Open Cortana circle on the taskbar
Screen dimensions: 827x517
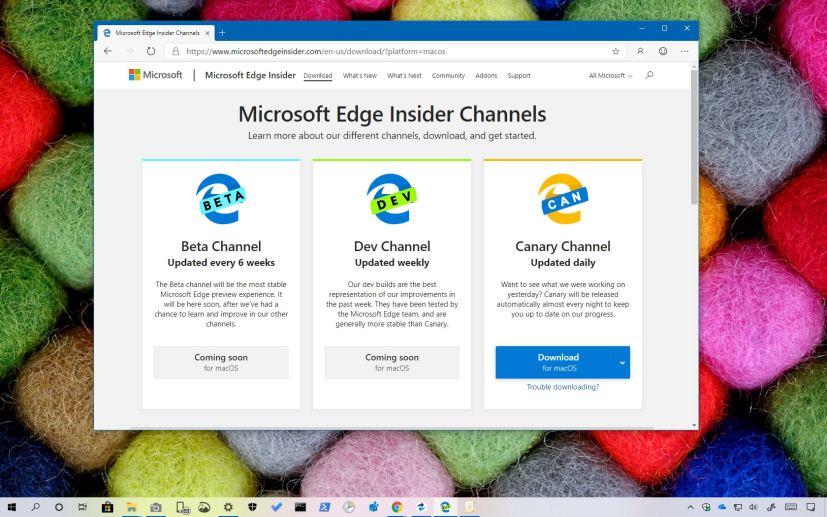[x=59, y=508]
